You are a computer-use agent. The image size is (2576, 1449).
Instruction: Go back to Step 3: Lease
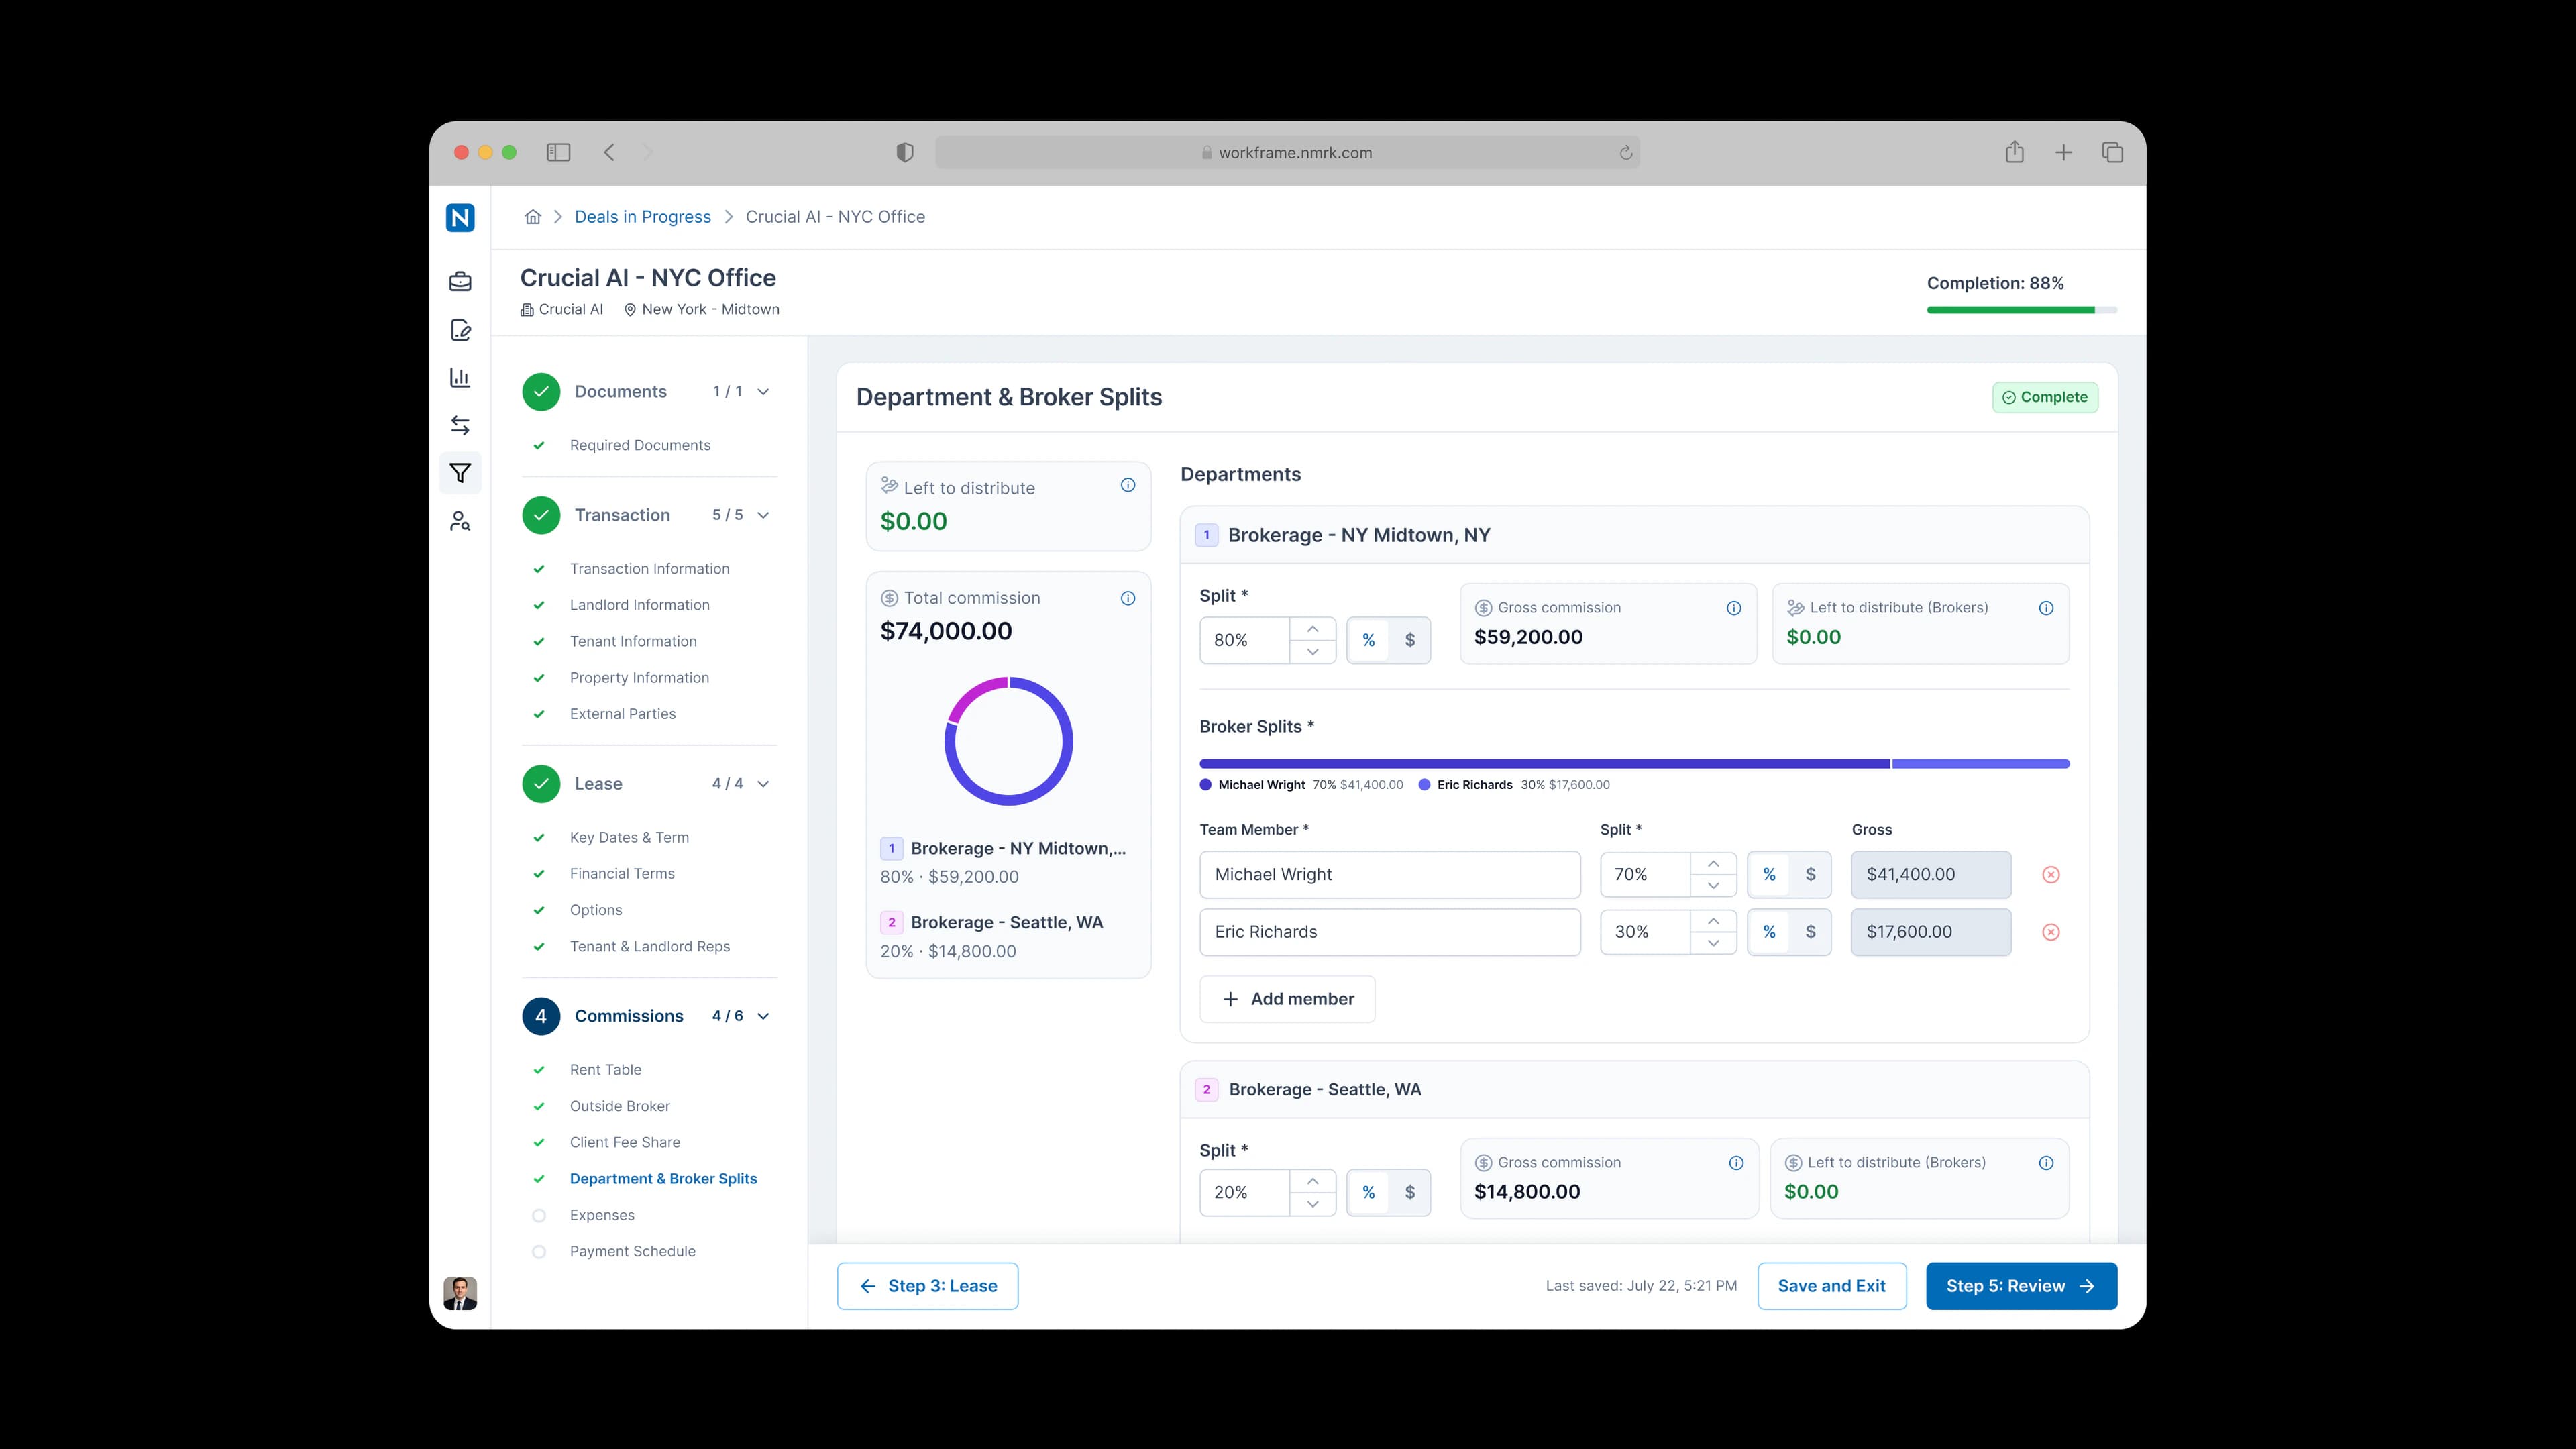click(928, 1286)
